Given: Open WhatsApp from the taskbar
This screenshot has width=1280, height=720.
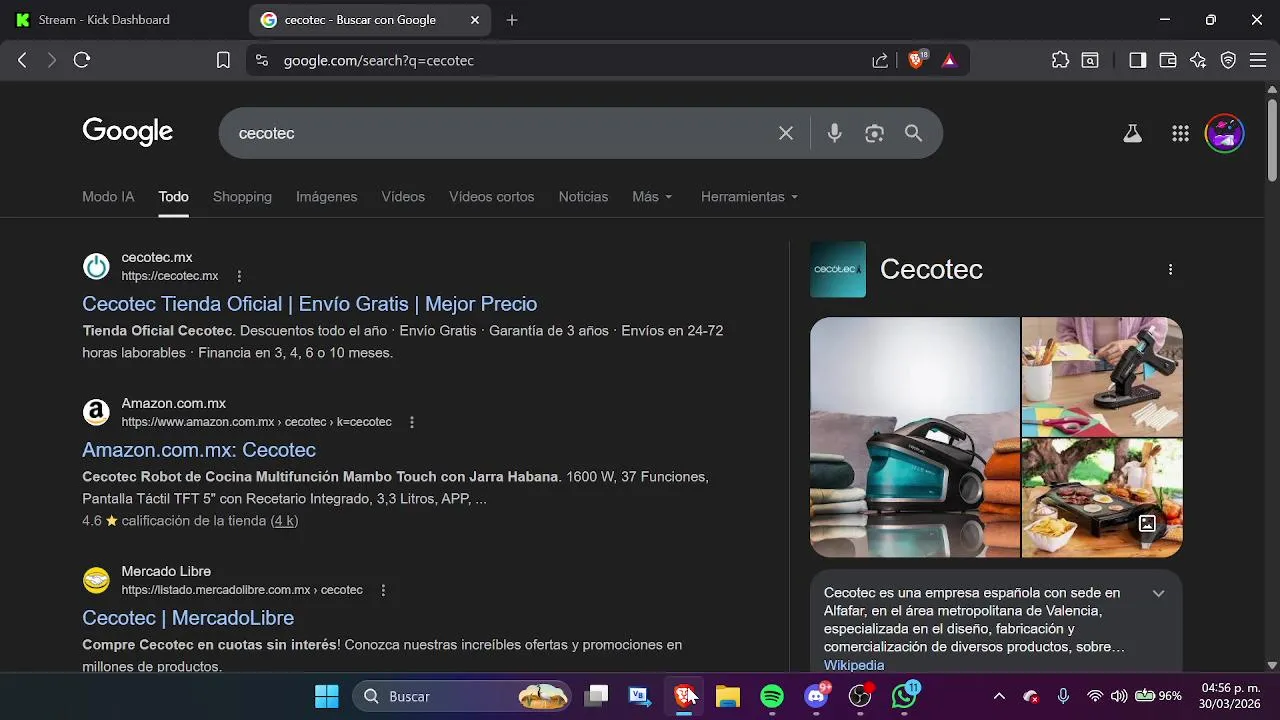Looking at the screenshot, I should (904, 696).
